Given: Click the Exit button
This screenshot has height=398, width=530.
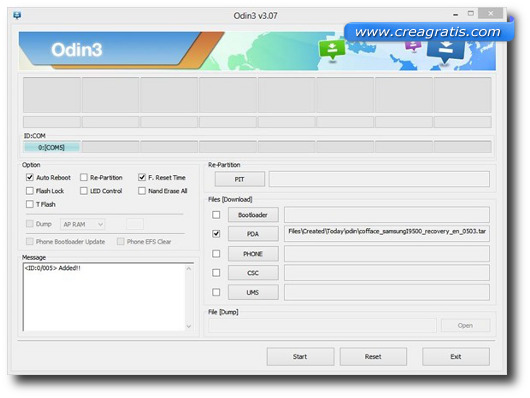Looking at the screenshot, I should (x=456, y=356).
